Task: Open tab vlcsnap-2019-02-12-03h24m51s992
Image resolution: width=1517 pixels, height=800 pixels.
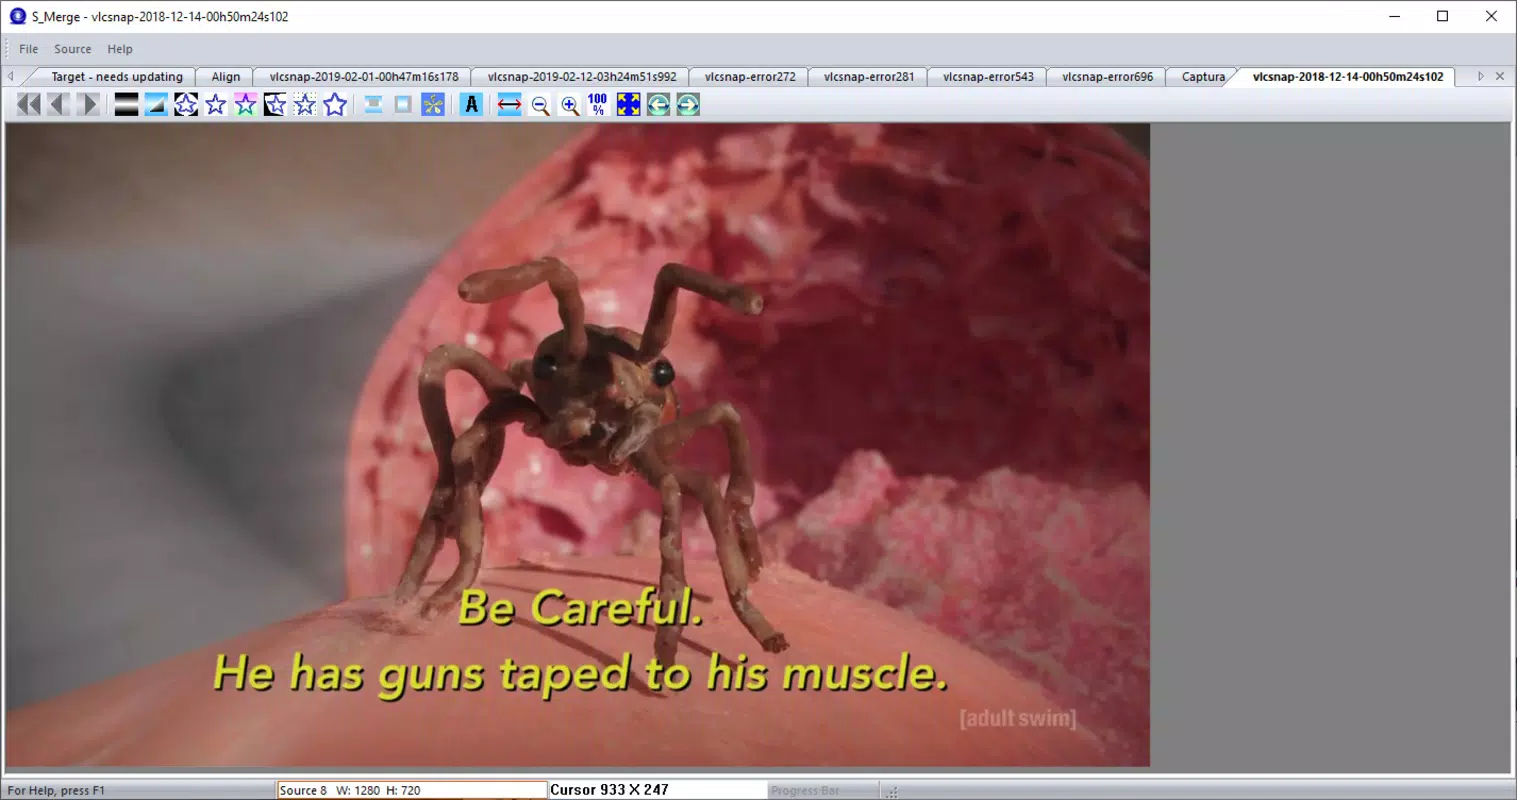Action: pos(582,77)
